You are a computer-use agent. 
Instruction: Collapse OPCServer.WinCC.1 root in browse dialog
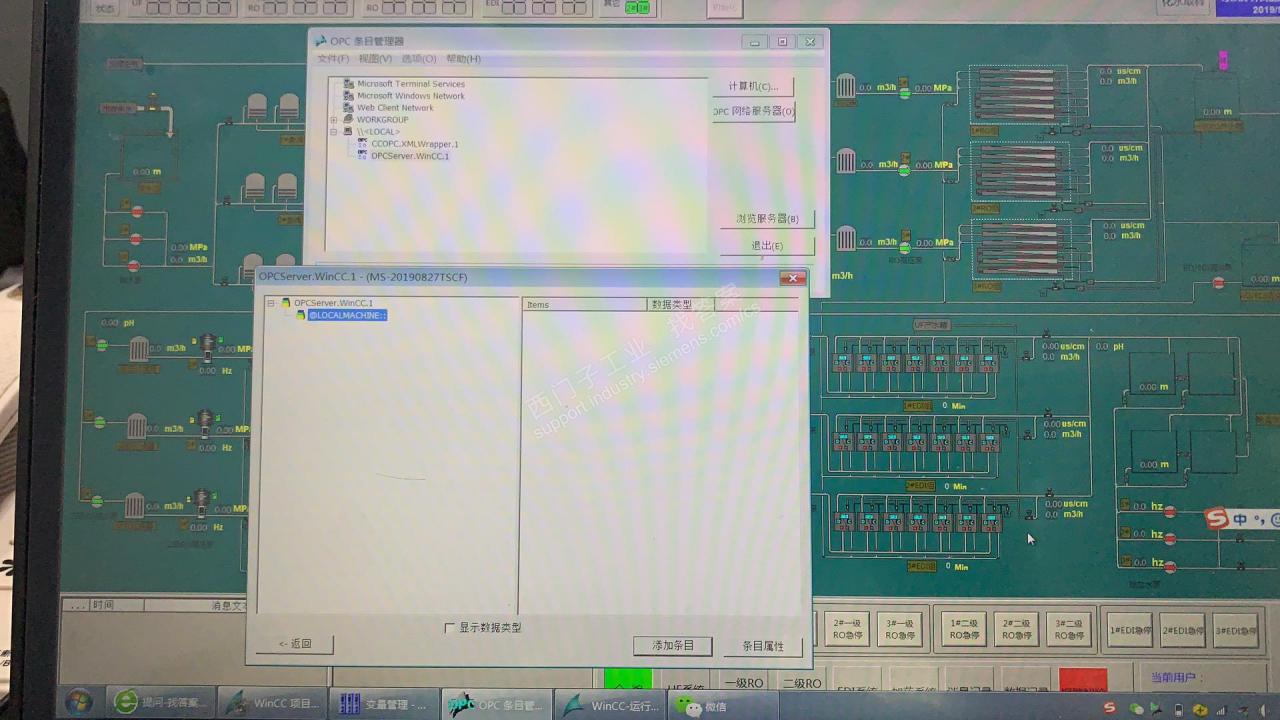pos(271,303)
